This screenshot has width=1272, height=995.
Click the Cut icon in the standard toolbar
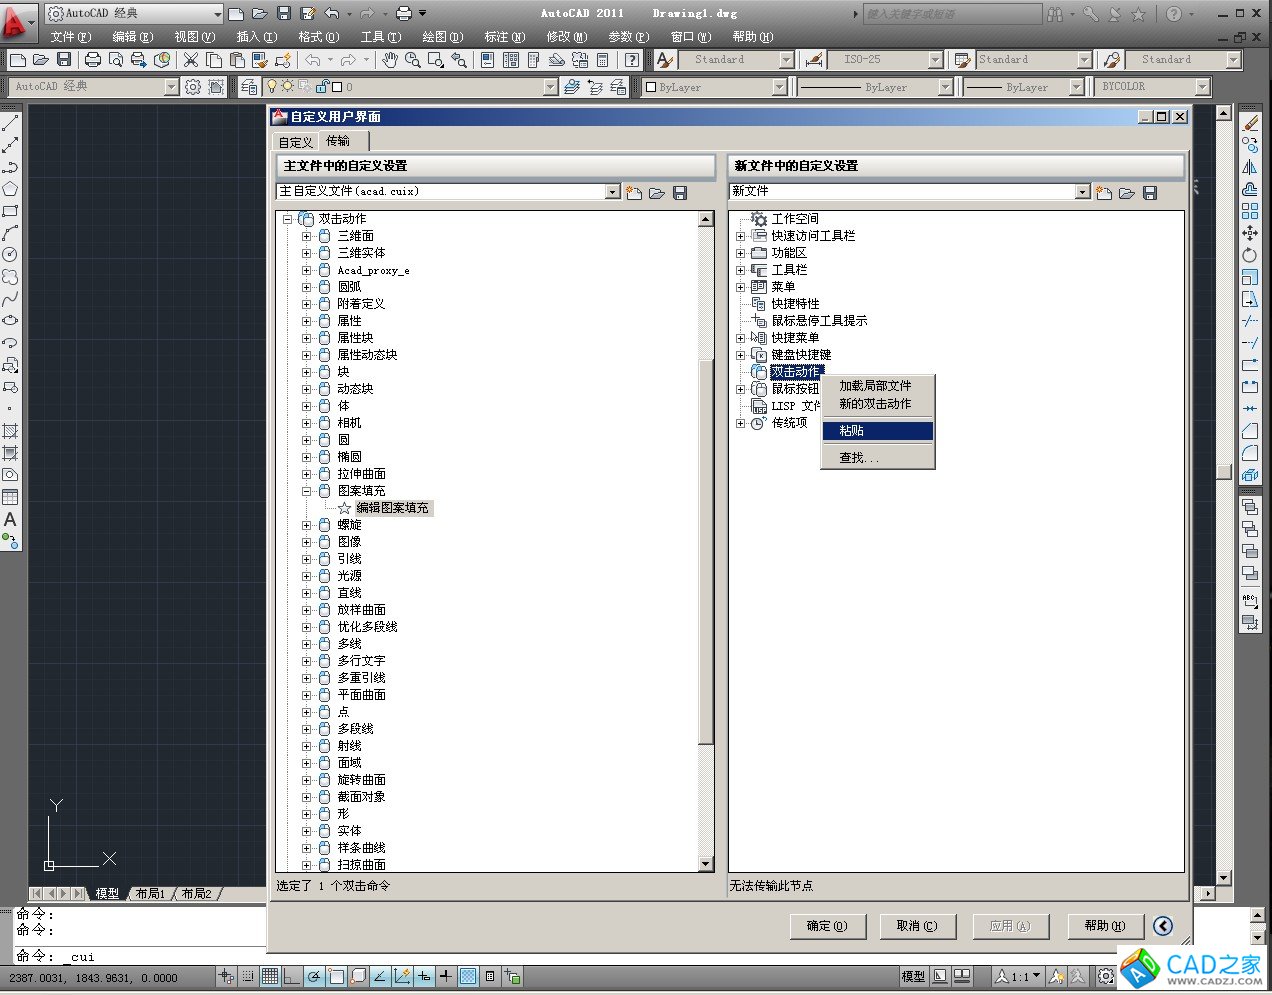(x=191, y=60)
